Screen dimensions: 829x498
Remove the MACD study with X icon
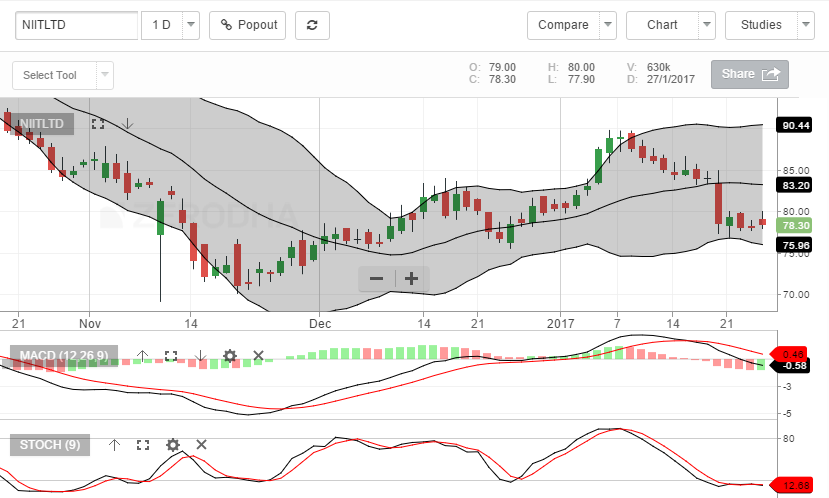tap(258, 355)
